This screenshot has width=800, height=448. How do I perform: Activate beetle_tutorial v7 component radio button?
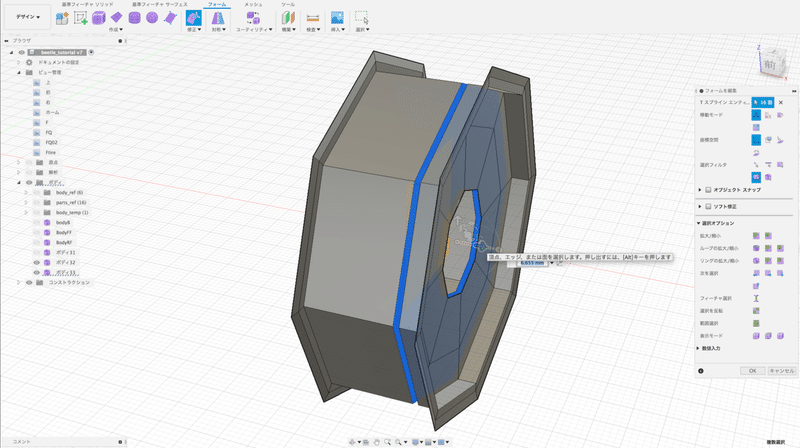91,52
